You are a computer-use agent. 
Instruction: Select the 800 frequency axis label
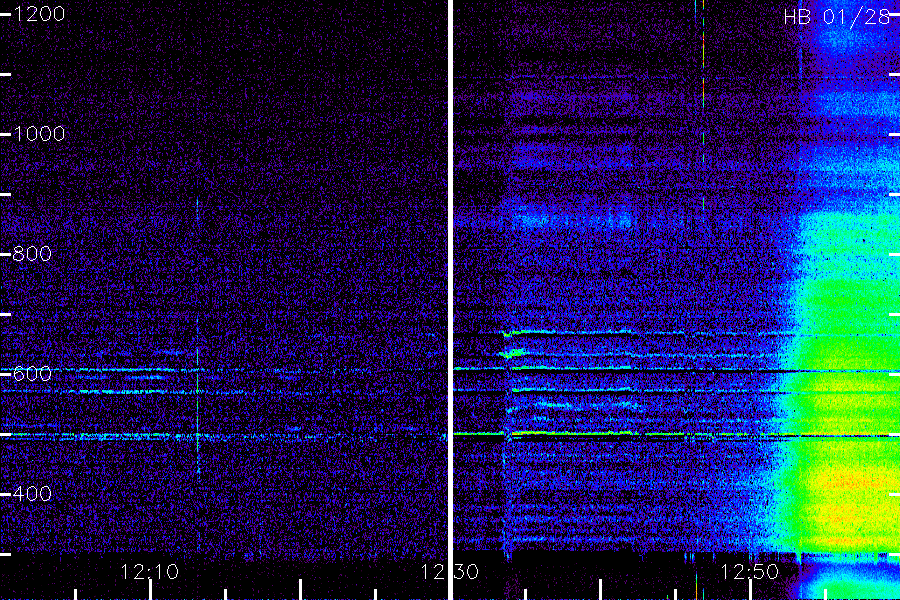(32, 254)
